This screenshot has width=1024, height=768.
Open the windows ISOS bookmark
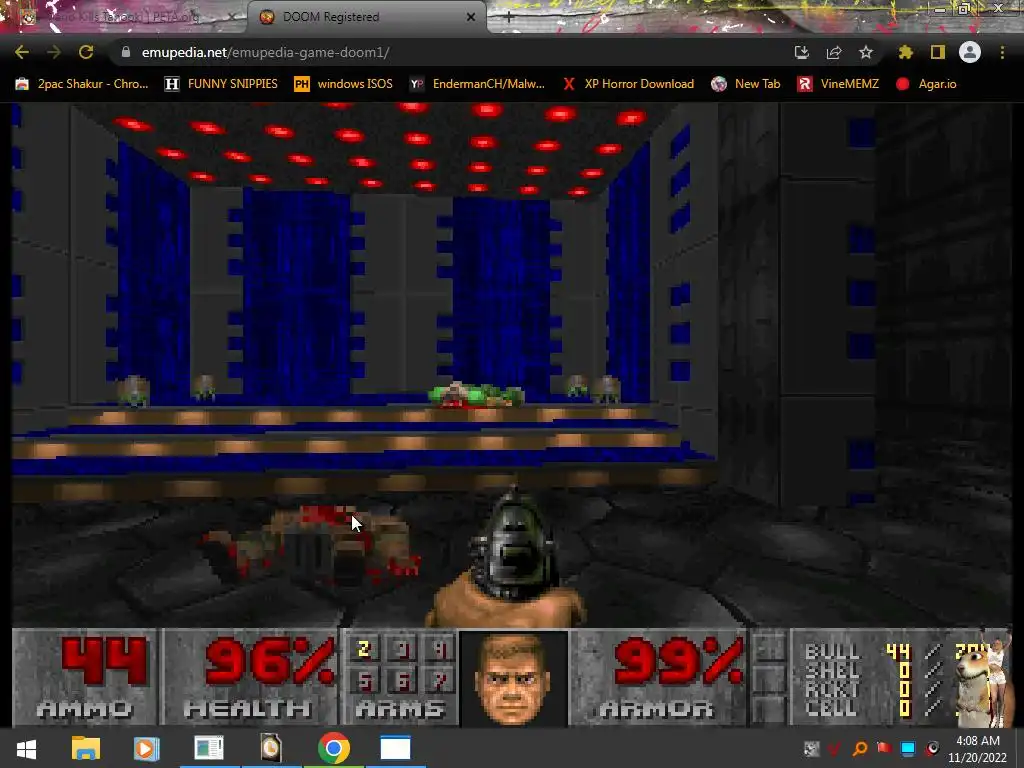[344, 84]
